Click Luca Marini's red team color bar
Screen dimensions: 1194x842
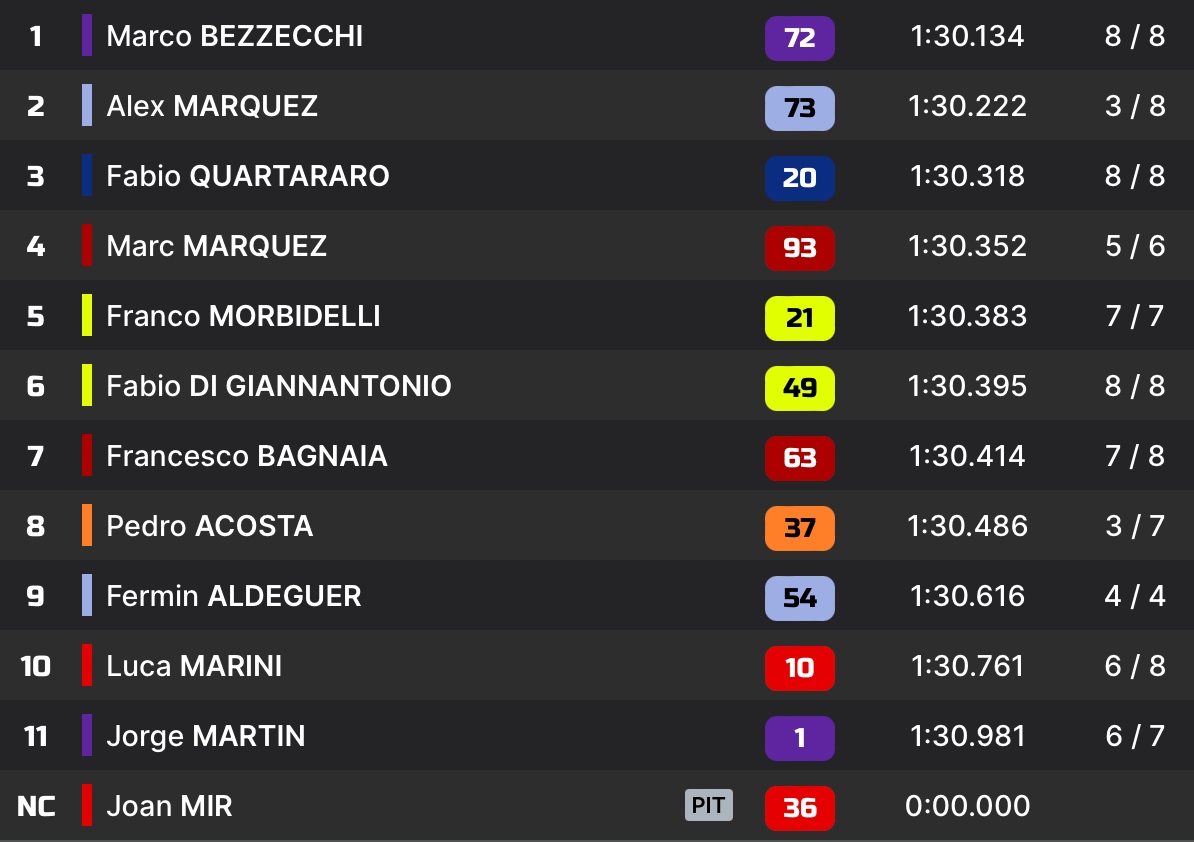pyautogui.click(x=87, y=666)
